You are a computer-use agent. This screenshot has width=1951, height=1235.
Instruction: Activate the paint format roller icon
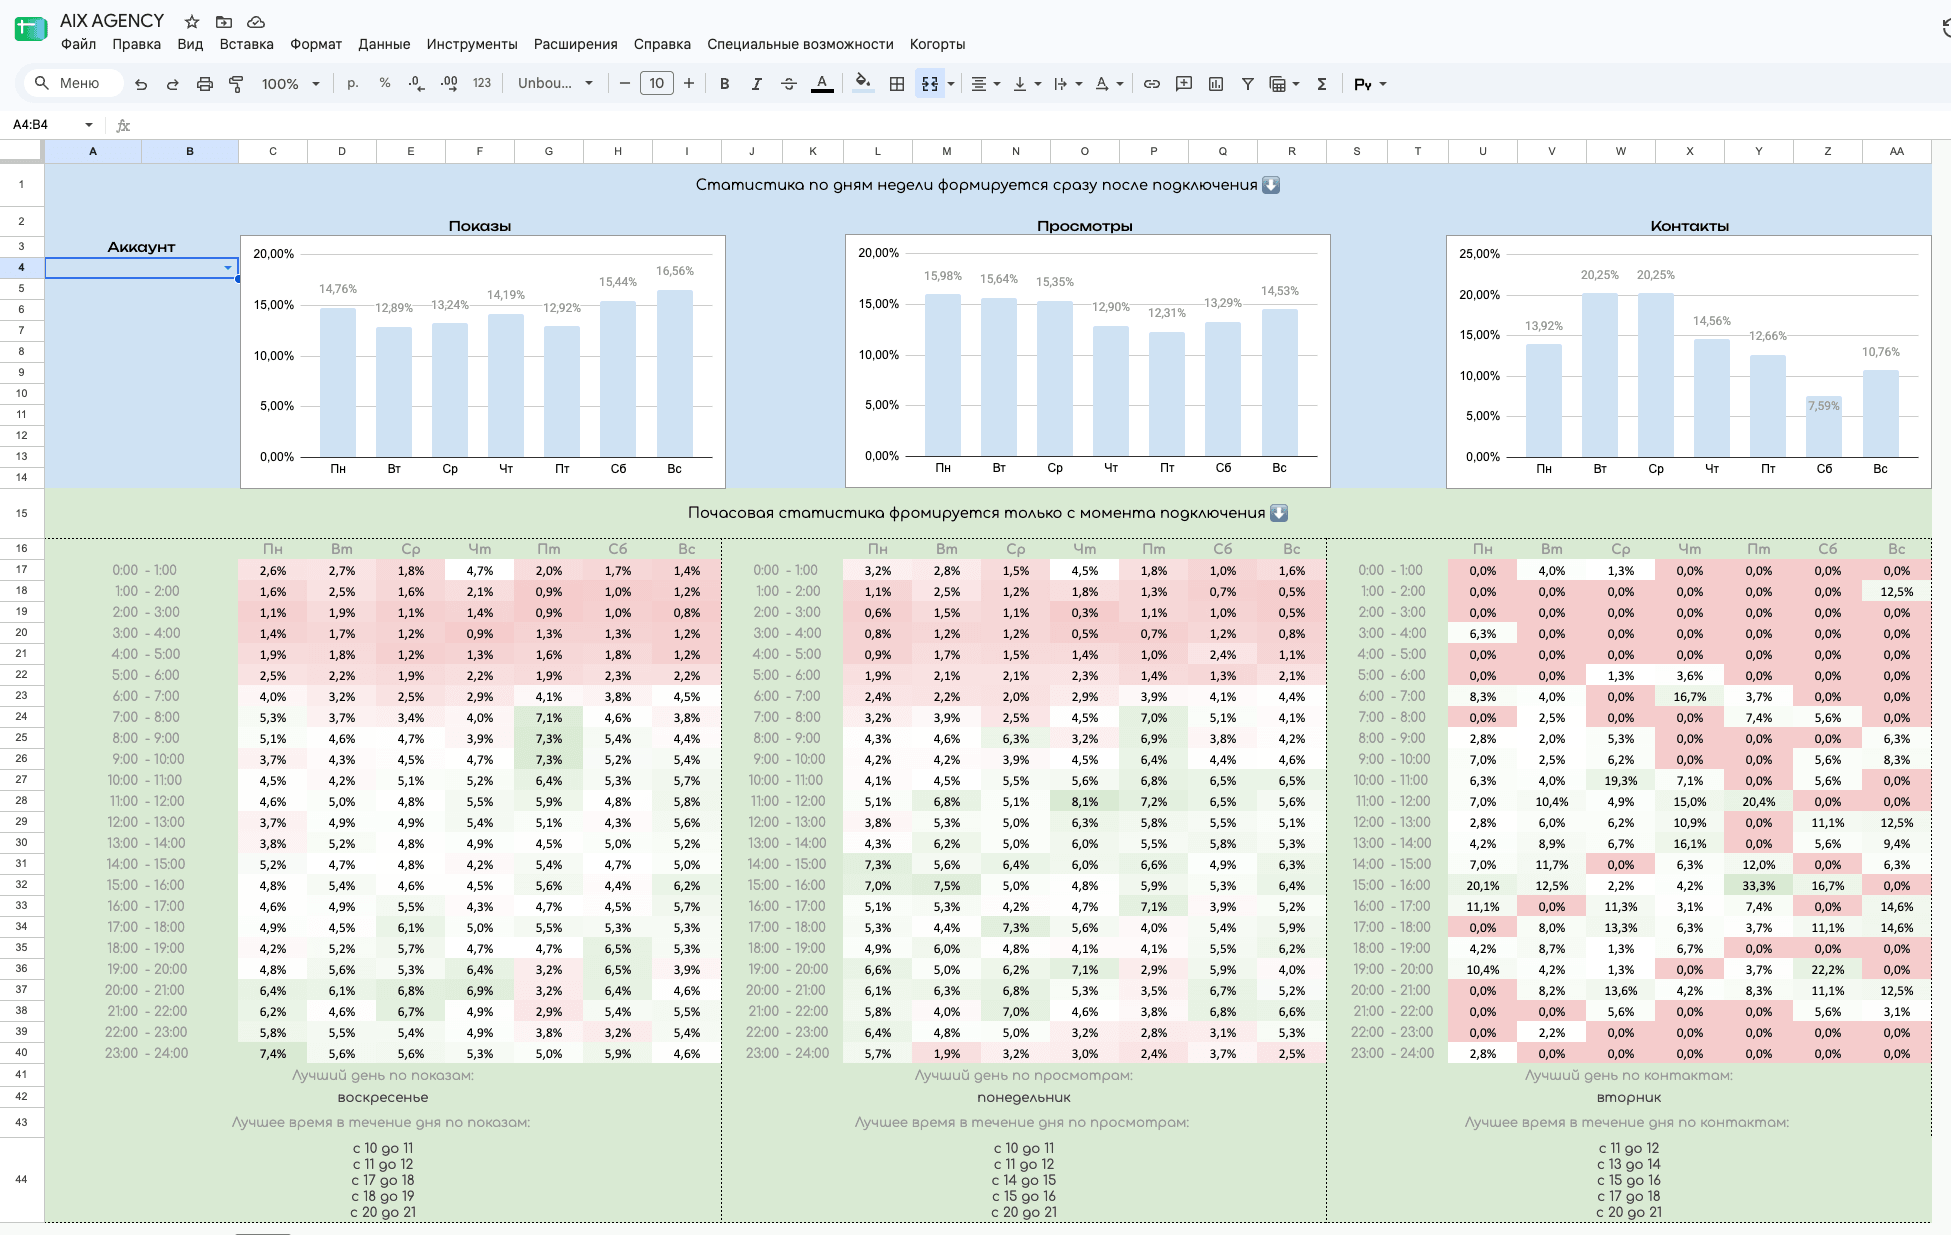[x=236, y=84]
